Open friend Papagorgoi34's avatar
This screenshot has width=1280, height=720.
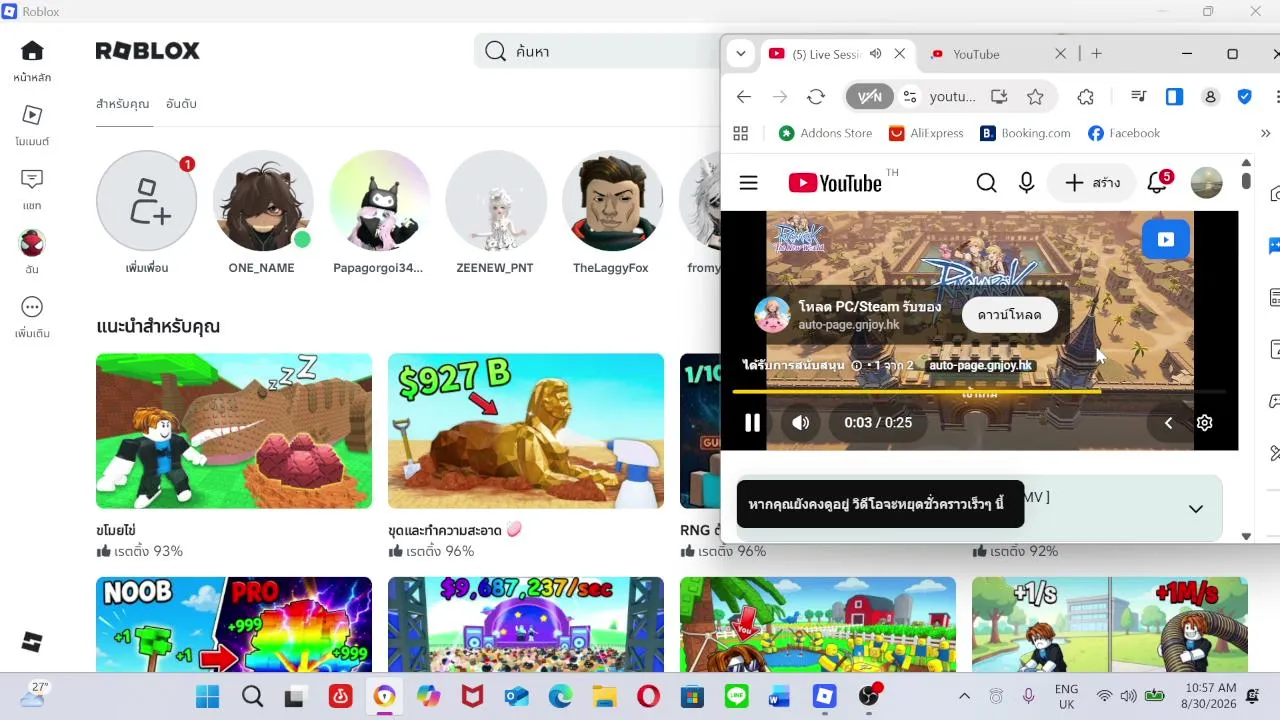click(x=379, y=201)
